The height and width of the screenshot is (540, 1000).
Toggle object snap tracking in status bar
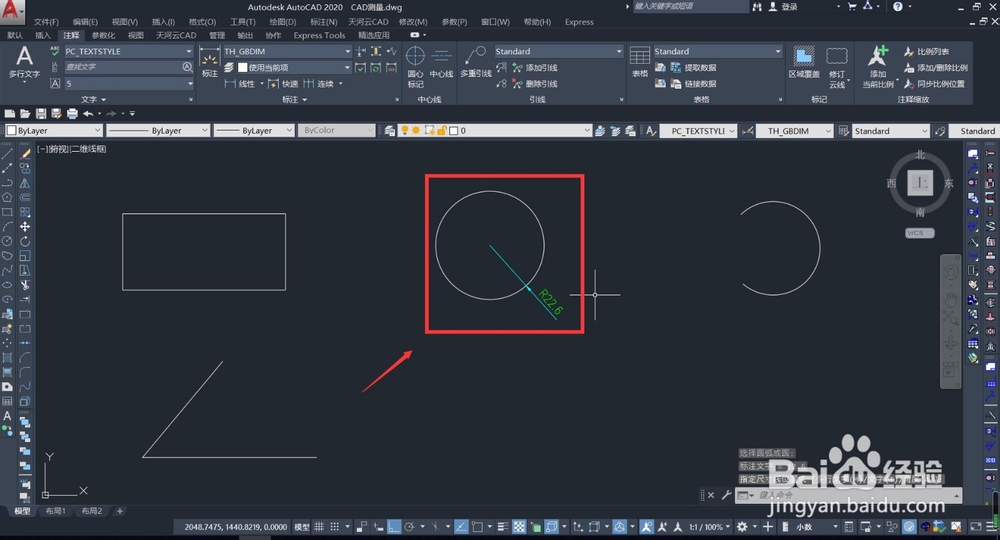pos(461,527)
